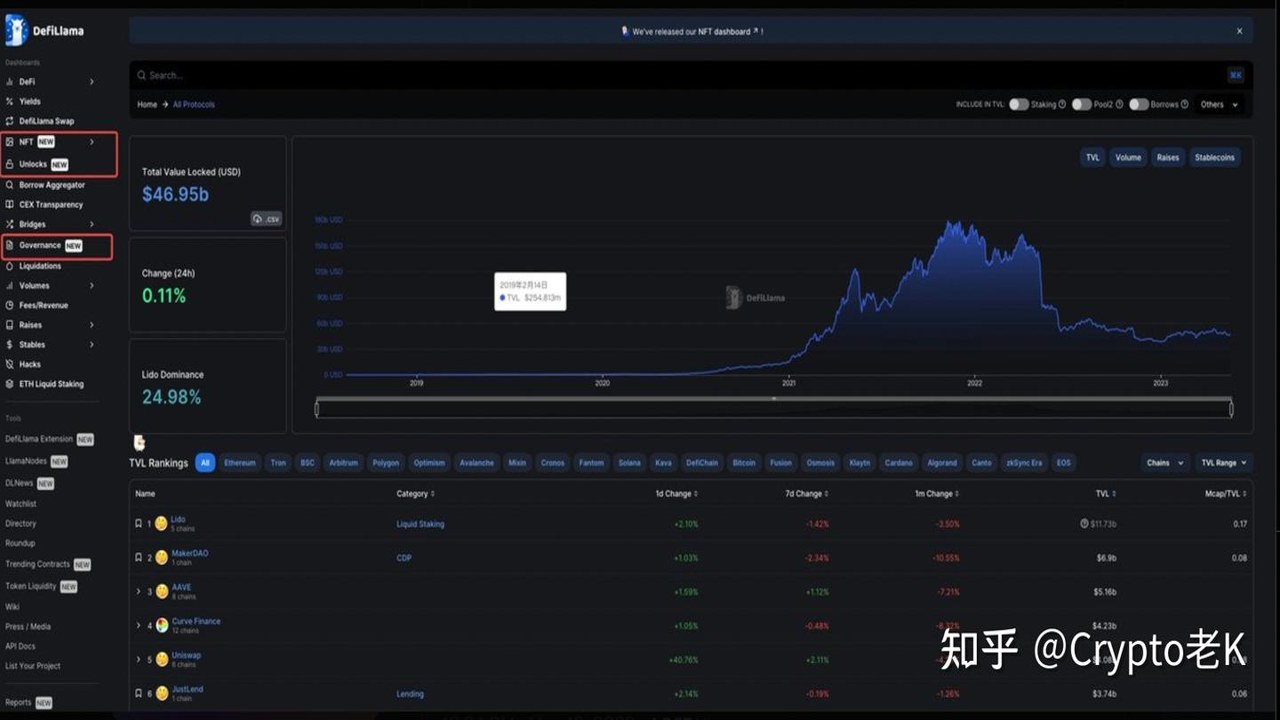
Task: Click Hacks shield icon
Action: click(9, 364)
